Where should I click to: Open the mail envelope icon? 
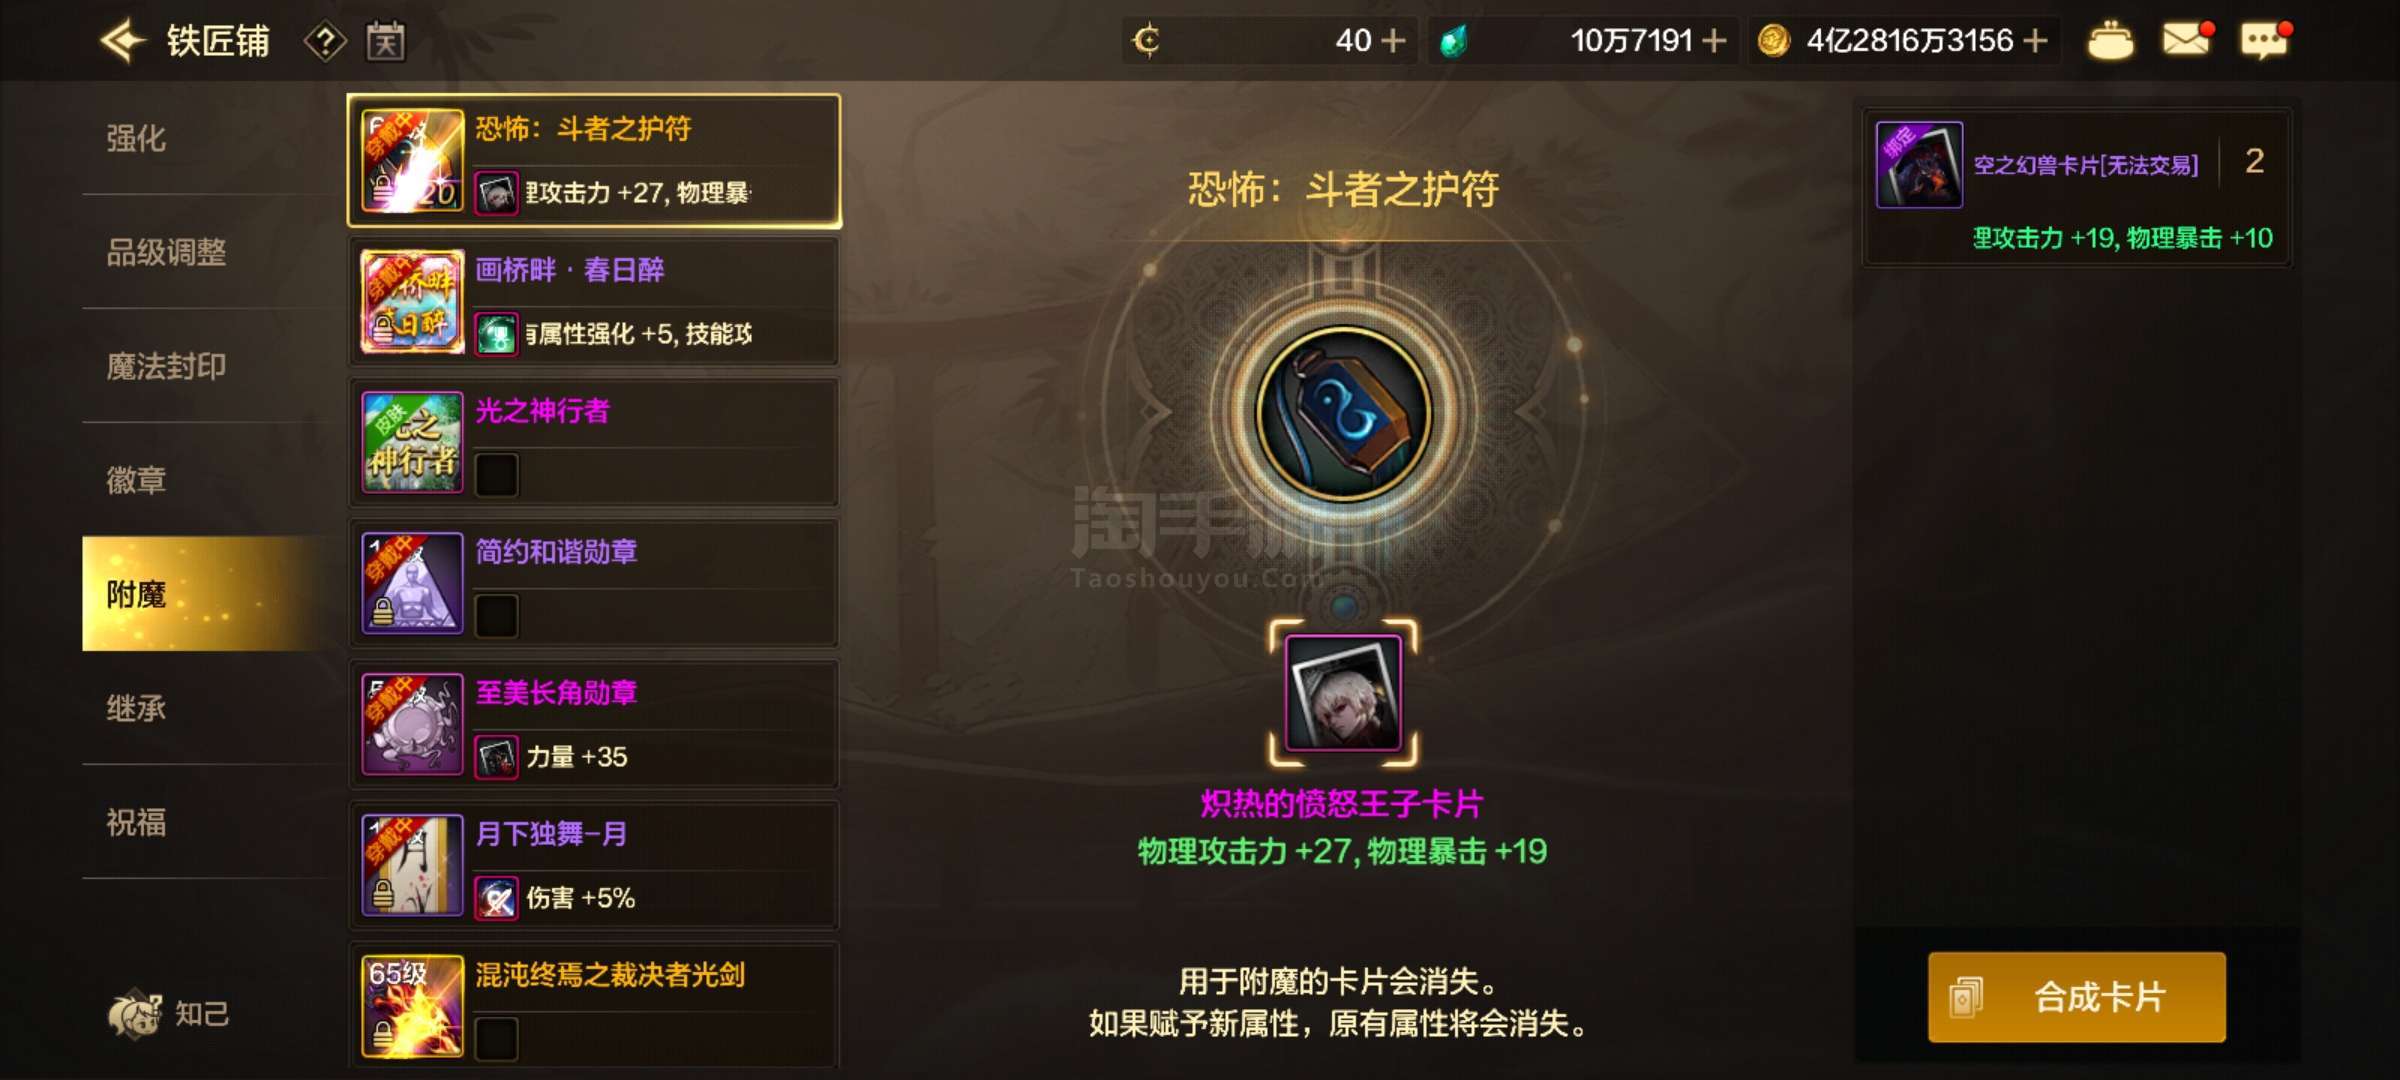2185,40
